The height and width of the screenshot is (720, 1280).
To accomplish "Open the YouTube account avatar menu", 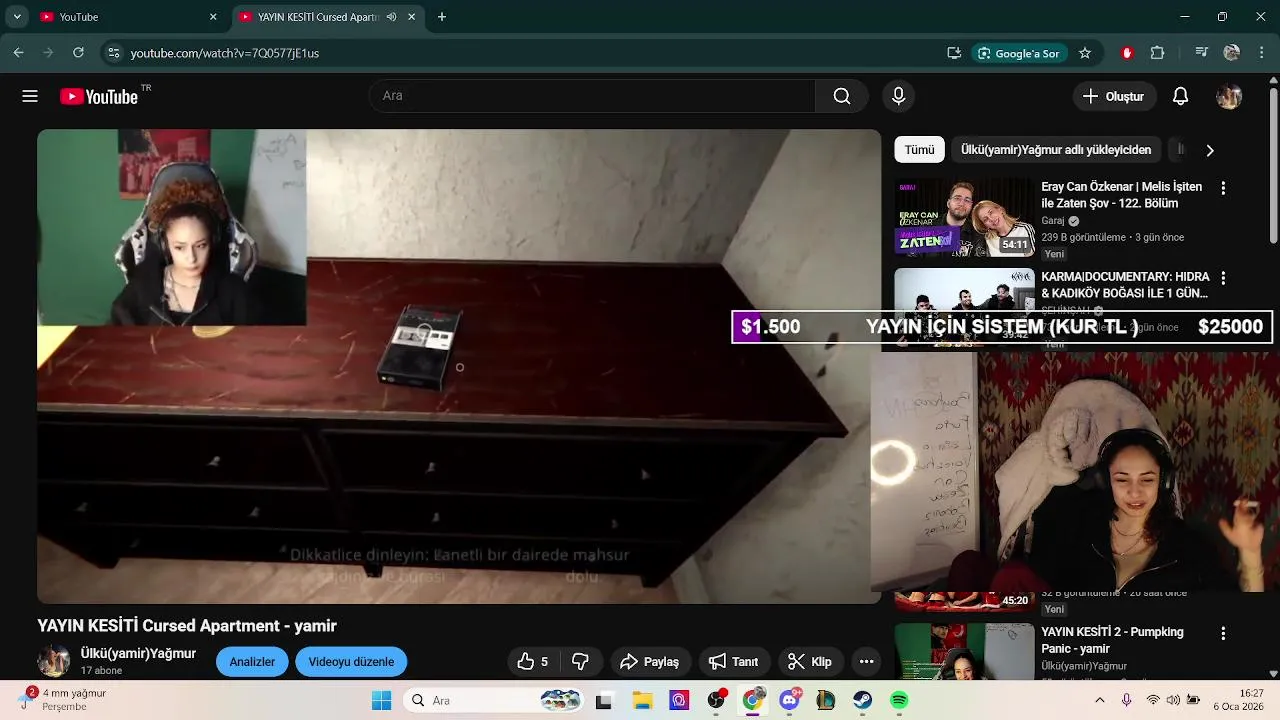I will click(x=1229, y=96).
